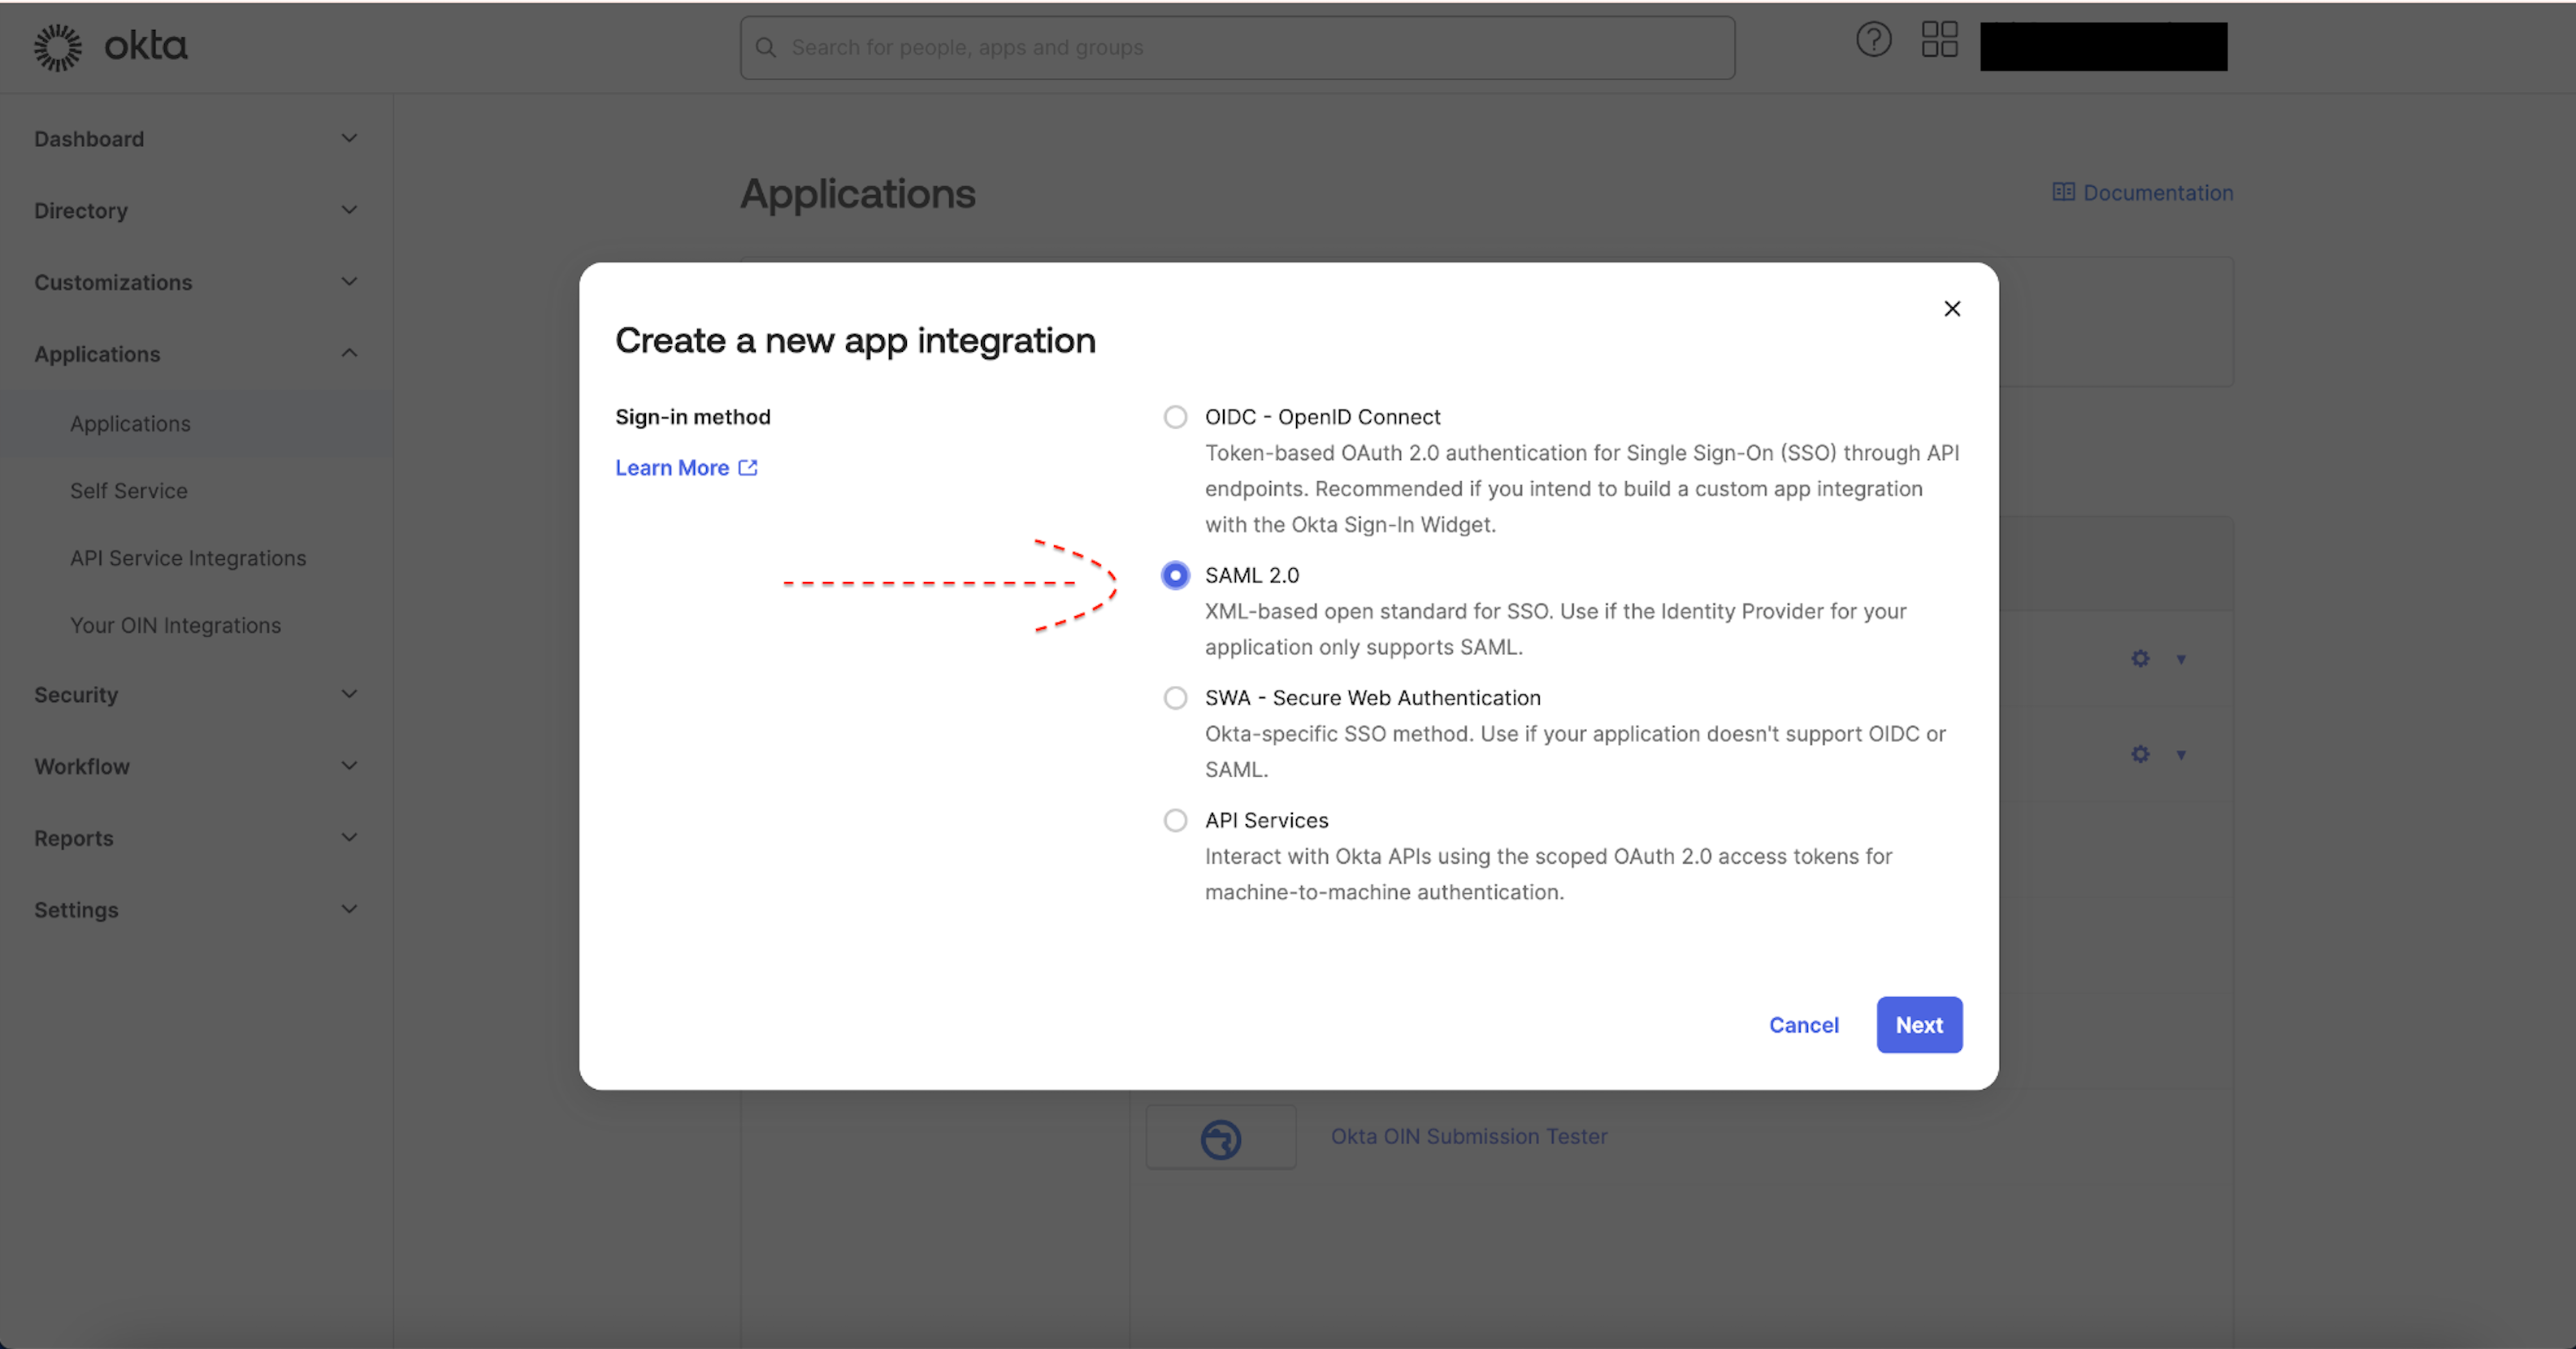Screen dimensions: 2576x1349
Task: Click the Documentation book icon
Action: tap(2063, 192)
